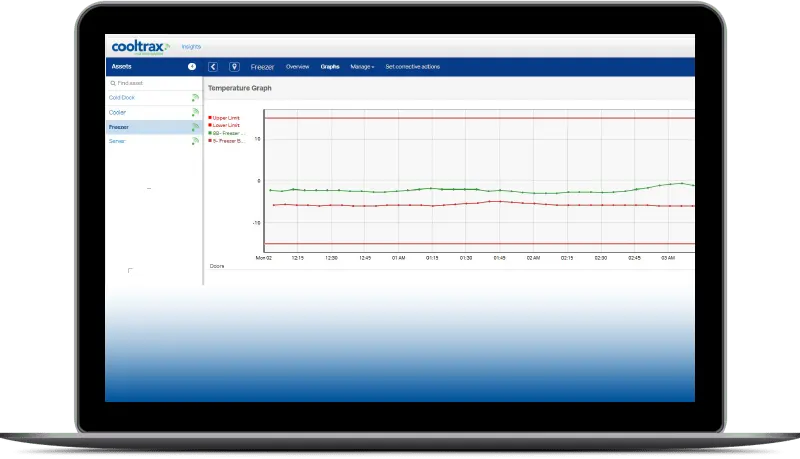Click the Temperature Graph heading

click(240, 88)
